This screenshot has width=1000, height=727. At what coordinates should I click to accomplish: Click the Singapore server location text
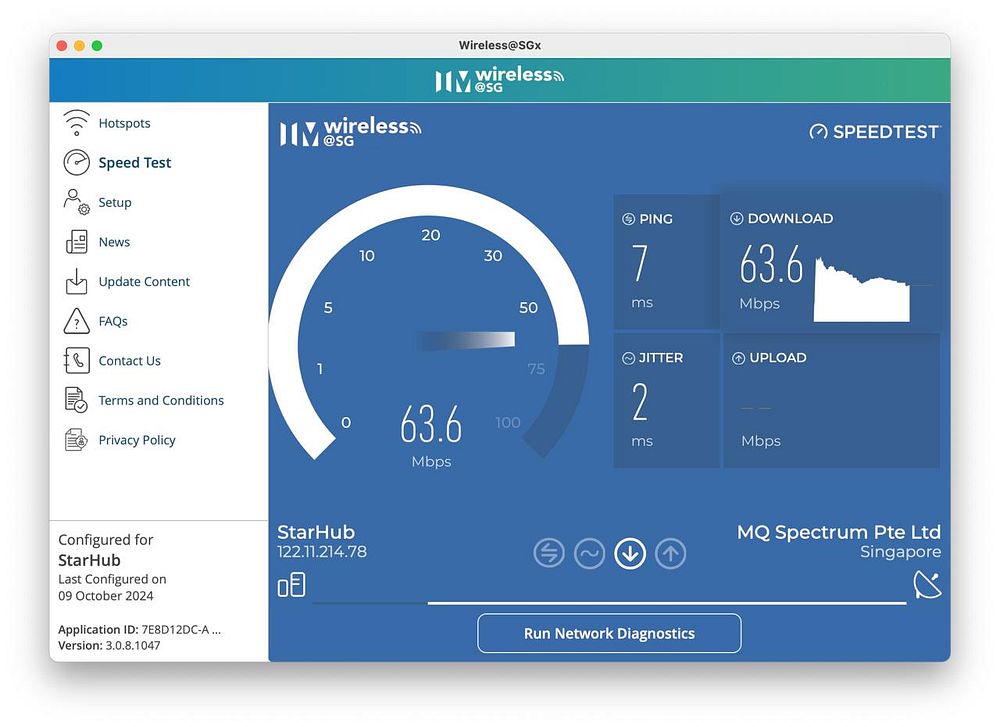[900, 552]
